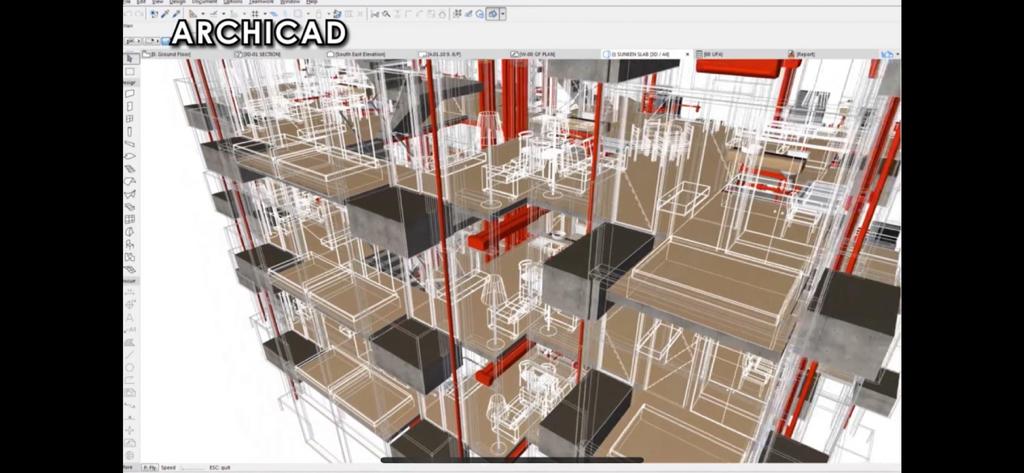Viewport: 1024px width, 473px height.
Task: Toggle the Guide Lines ruler icon
Action: click(193, 14)
